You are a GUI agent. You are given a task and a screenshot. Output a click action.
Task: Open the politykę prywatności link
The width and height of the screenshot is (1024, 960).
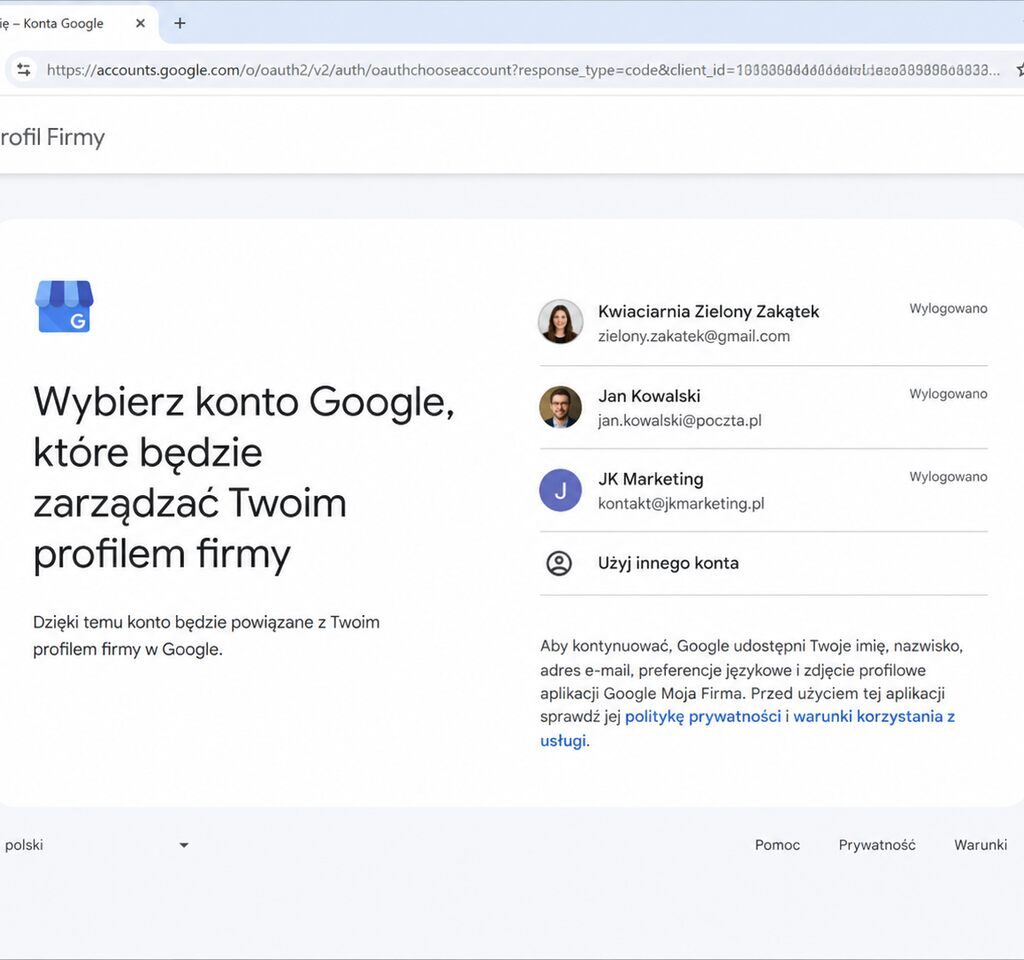point(703,716)
